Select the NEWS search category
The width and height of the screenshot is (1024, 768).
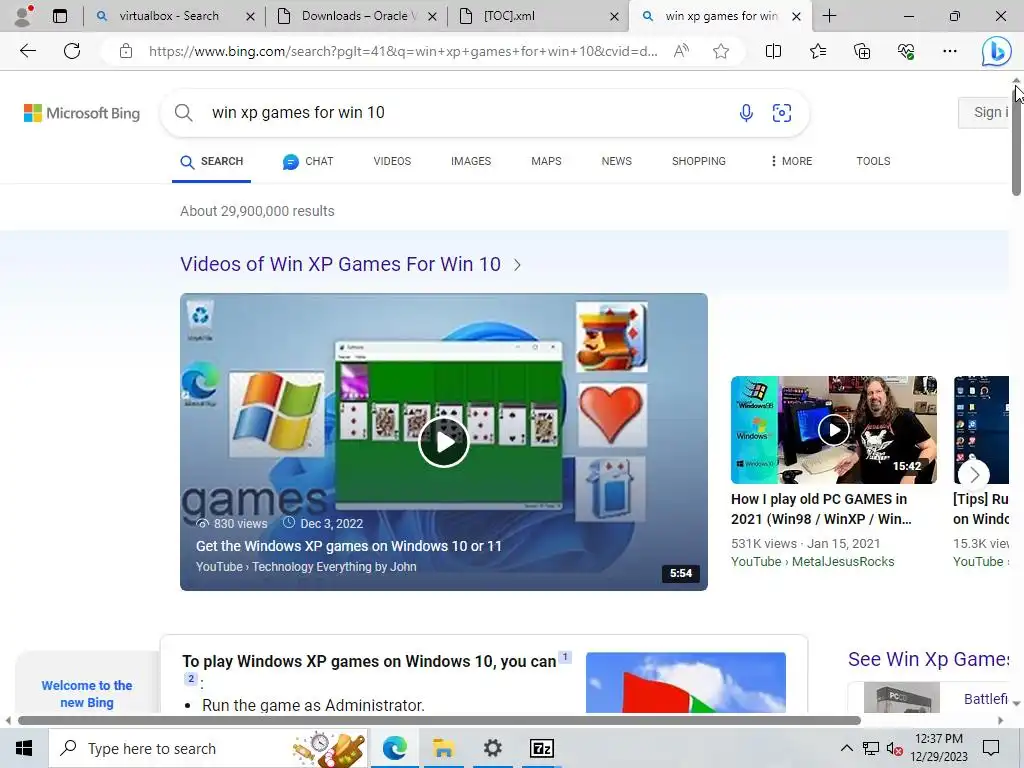tap(616, 161)
